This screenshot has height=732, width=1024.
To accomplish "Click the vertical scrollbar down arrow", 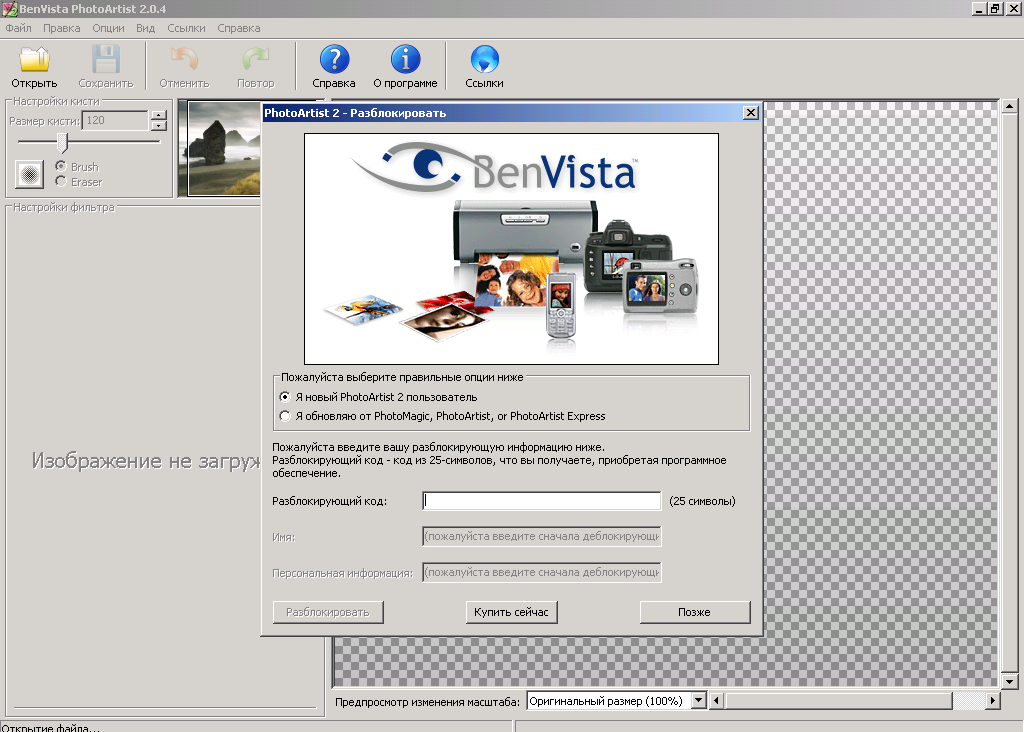I will pyautogui.click(x=1009, y=682).
